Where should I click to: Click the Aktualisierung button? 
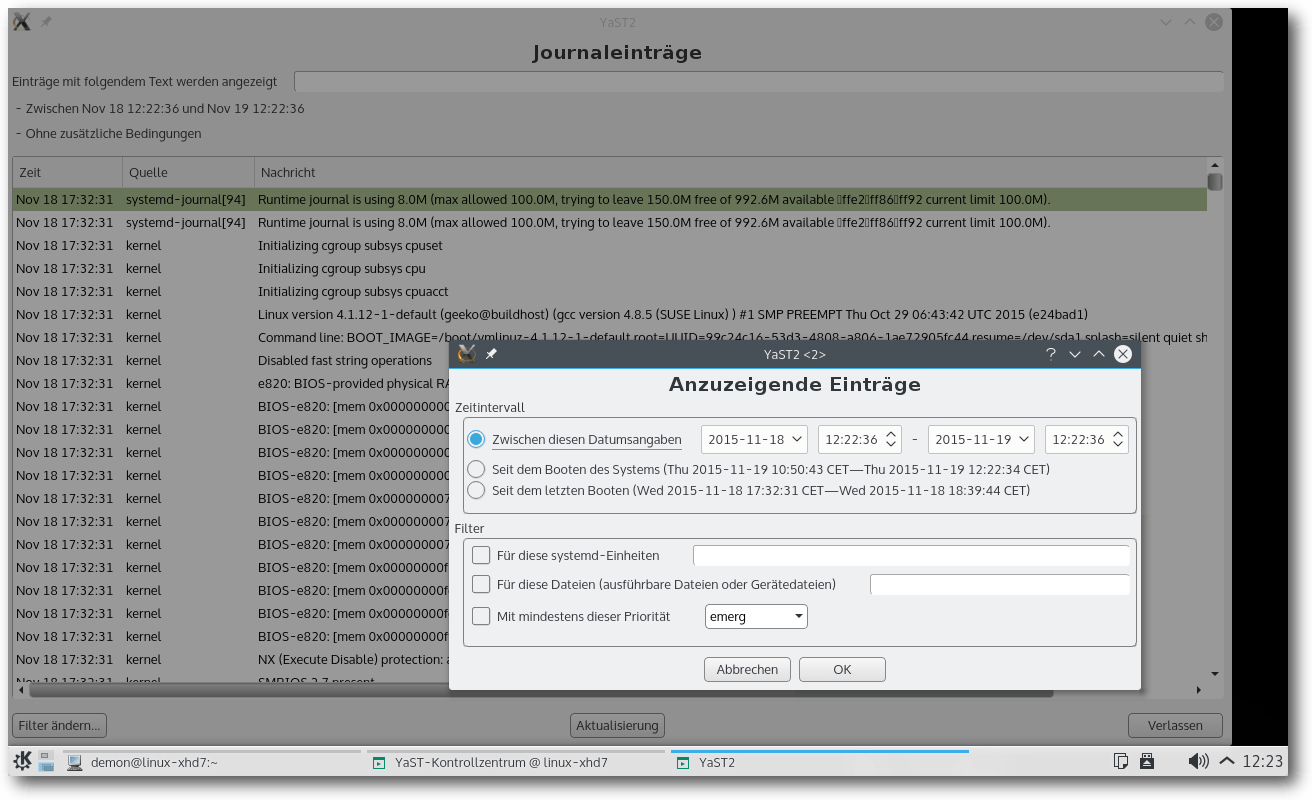click(618, 725)
